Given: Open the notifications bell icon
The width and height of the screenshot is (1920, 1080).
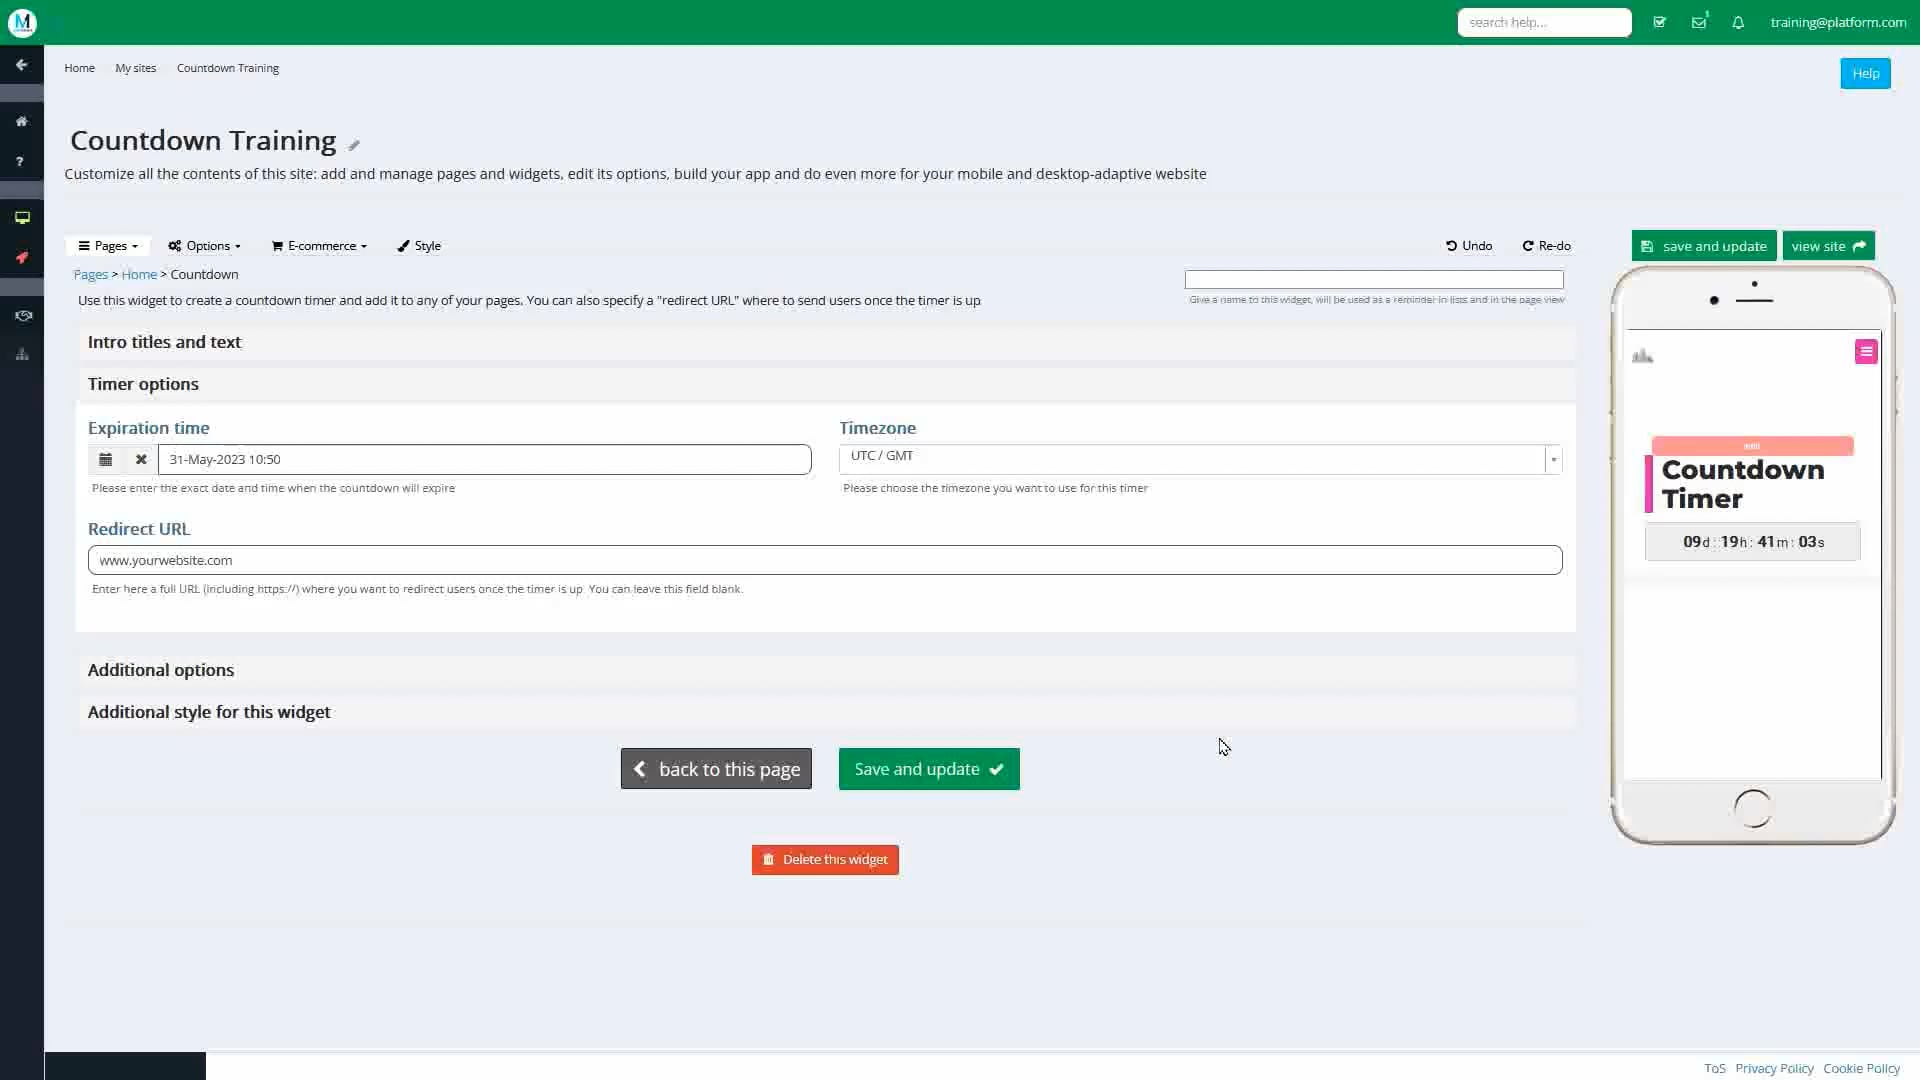Looking at the screenshot, I should tap(1738, 22).
